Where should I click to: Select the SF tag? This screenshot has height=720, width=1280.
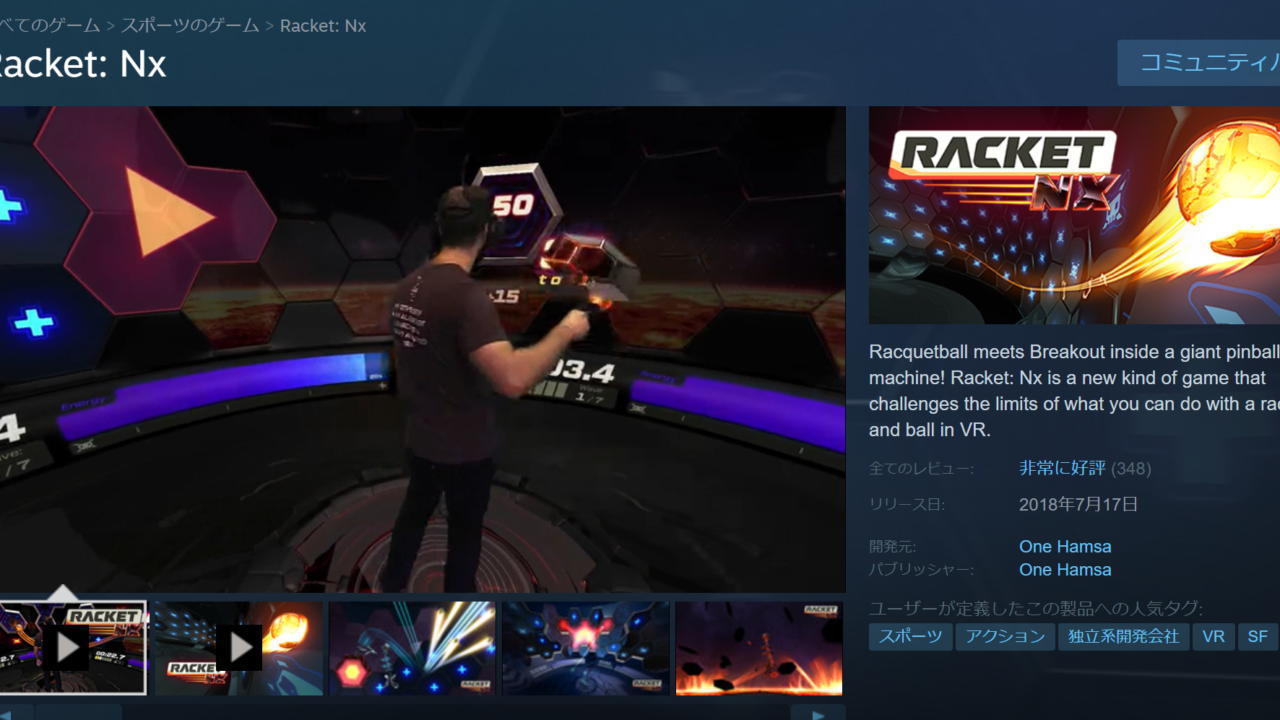pyautogui.click(x=1257, y=636)
